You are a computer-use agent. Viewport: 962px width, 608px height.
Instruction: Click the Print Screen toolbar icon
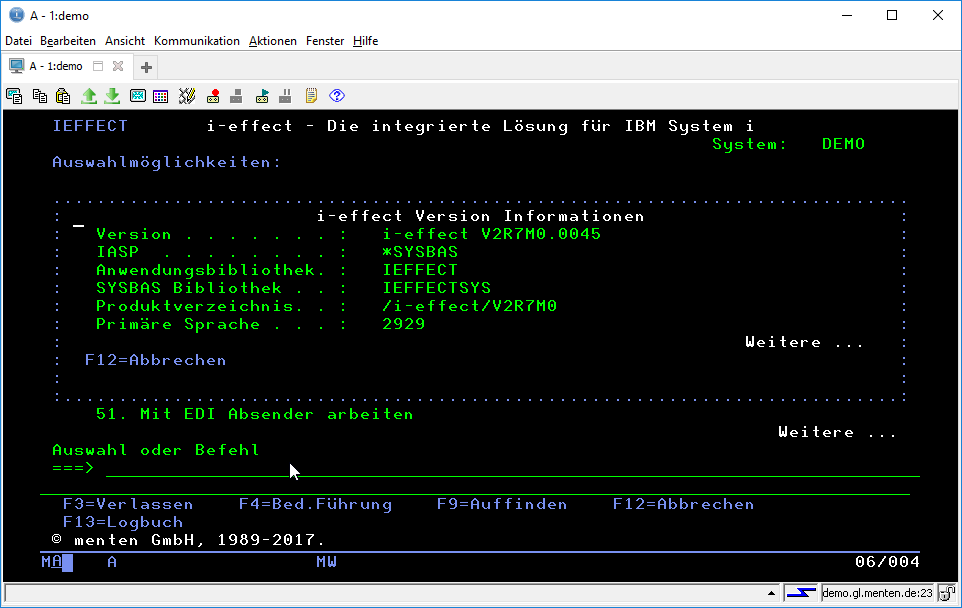point(14,96)
